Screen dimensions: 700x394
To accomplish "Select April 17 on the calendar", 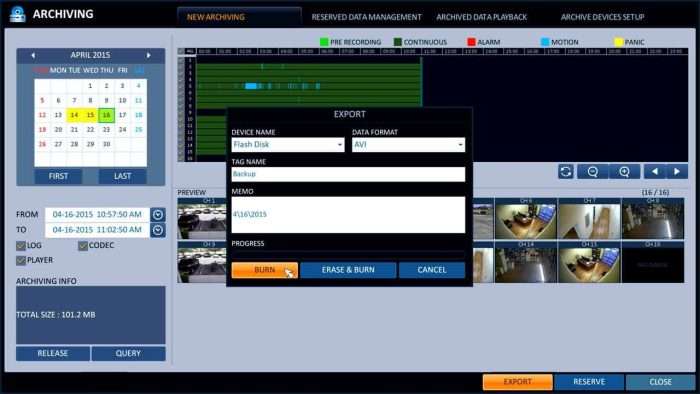I will [x=122, y=115].
